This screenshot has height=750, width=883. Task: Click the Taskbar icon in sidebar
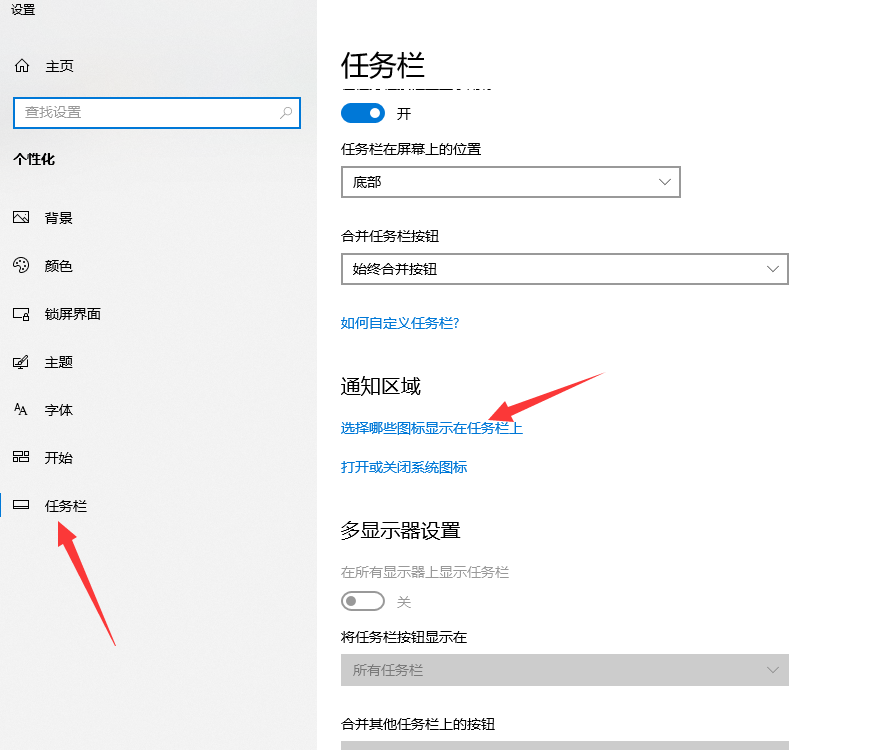(x=21, y=506)
